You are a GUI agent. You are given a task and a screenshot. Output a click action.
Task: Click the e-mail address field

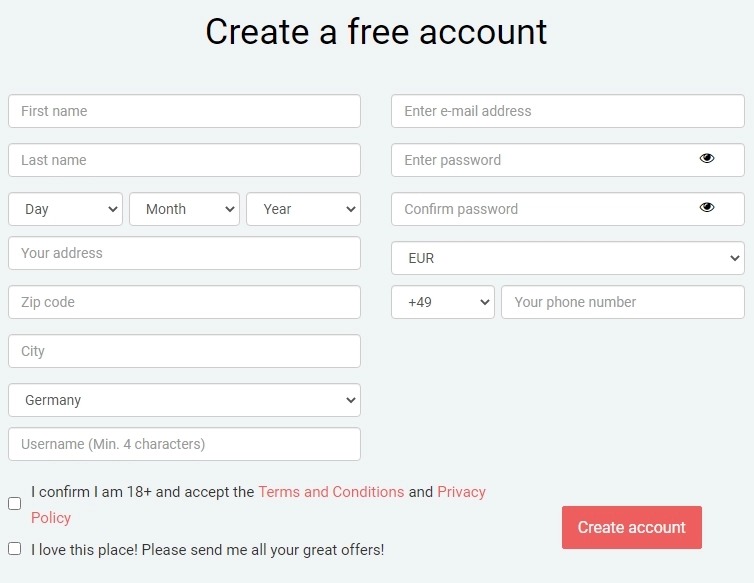tap(567, 111)
